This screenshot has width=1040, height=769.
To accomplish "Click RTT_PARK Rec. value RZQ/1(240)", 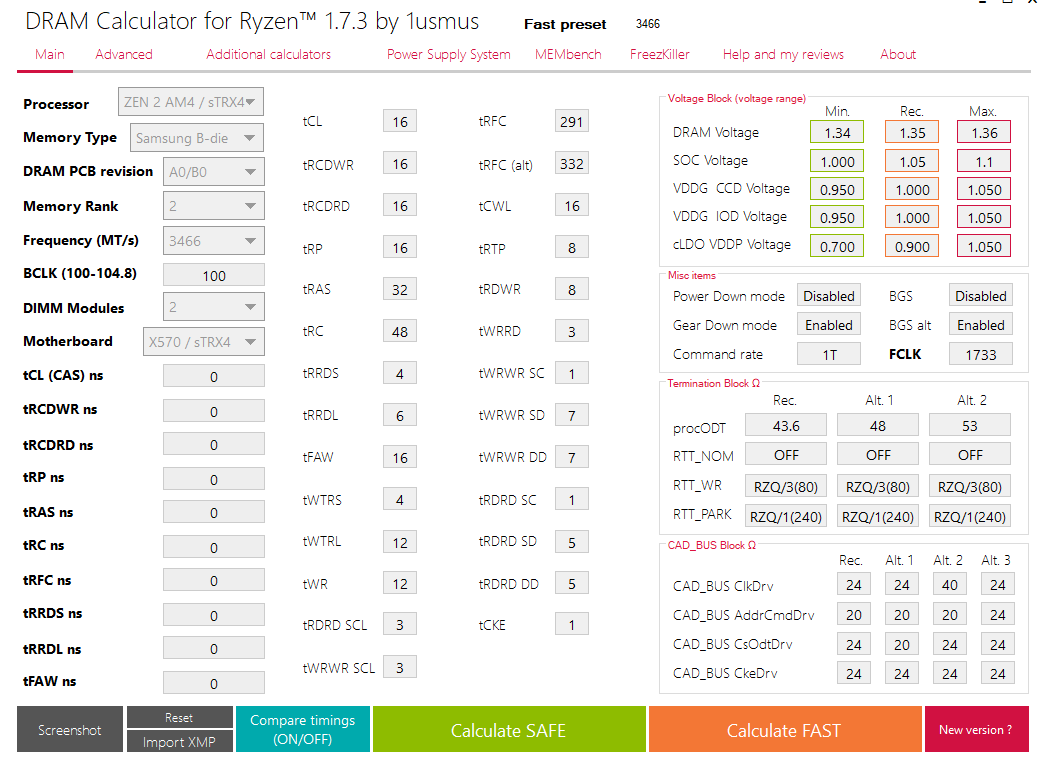I will 786,516.
